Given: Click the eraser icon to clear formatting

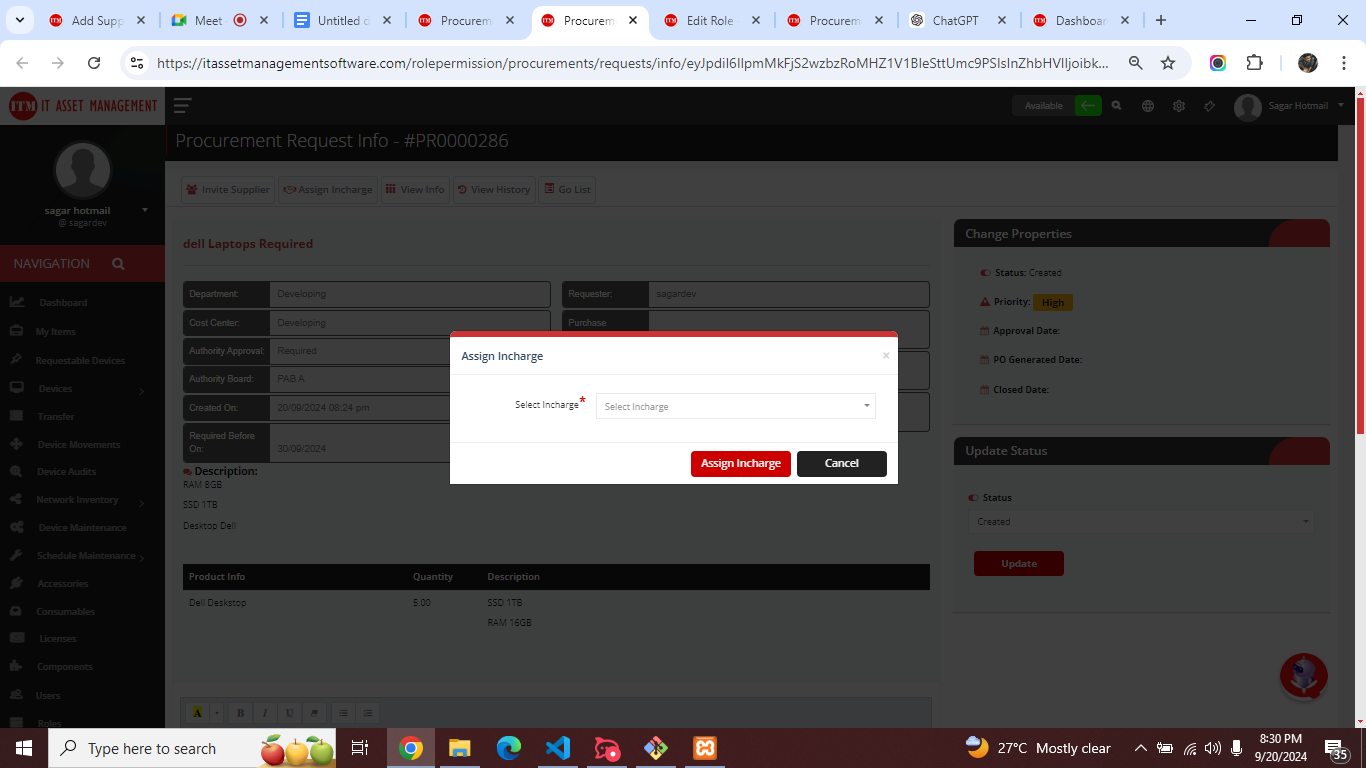Looking at the screenshot, I should [x=314, y=712].
